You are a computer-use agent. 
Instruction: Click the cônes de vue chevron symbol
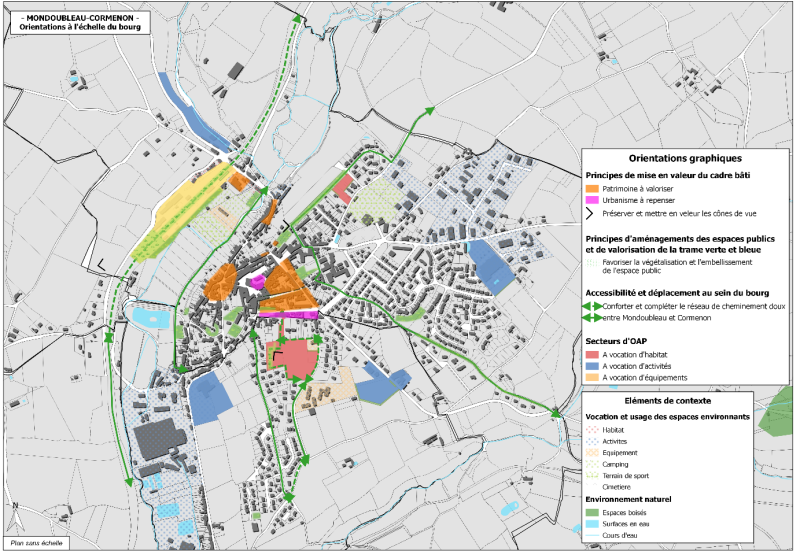tap(591, 213)
